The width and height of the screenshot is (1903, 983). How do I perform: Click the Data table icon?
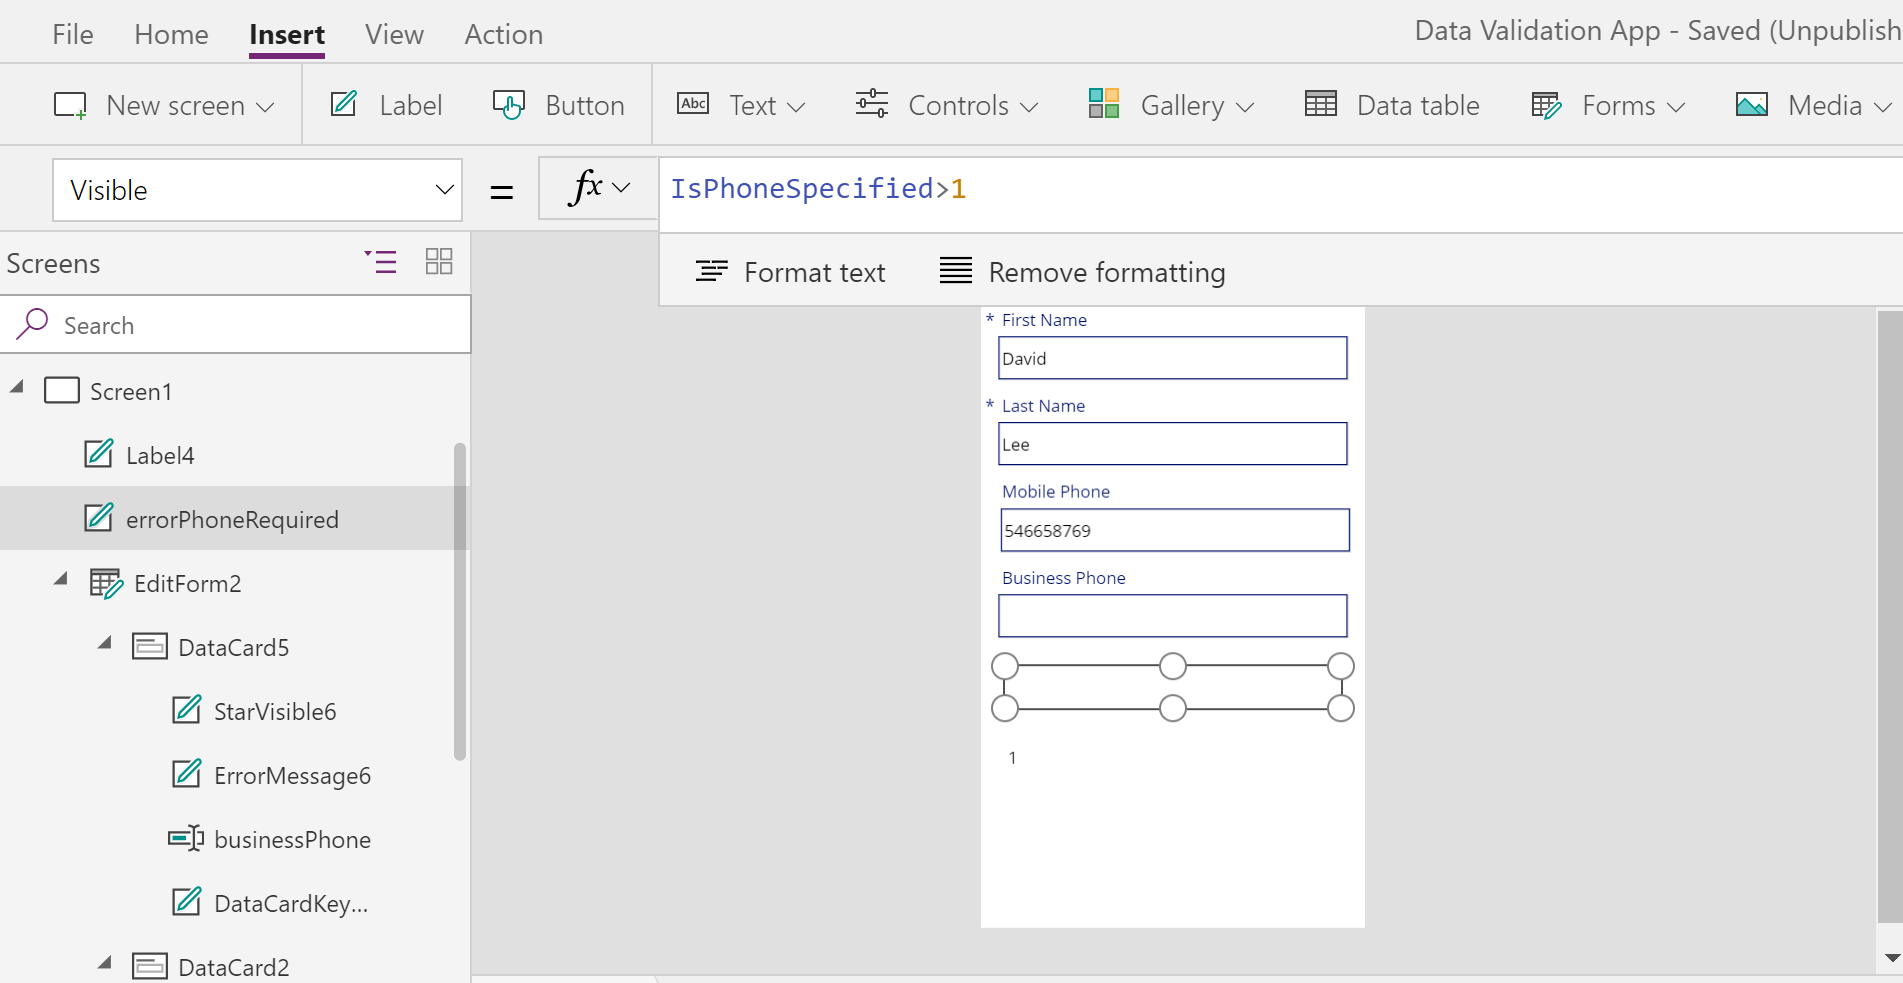click(x=1320, y=105)
